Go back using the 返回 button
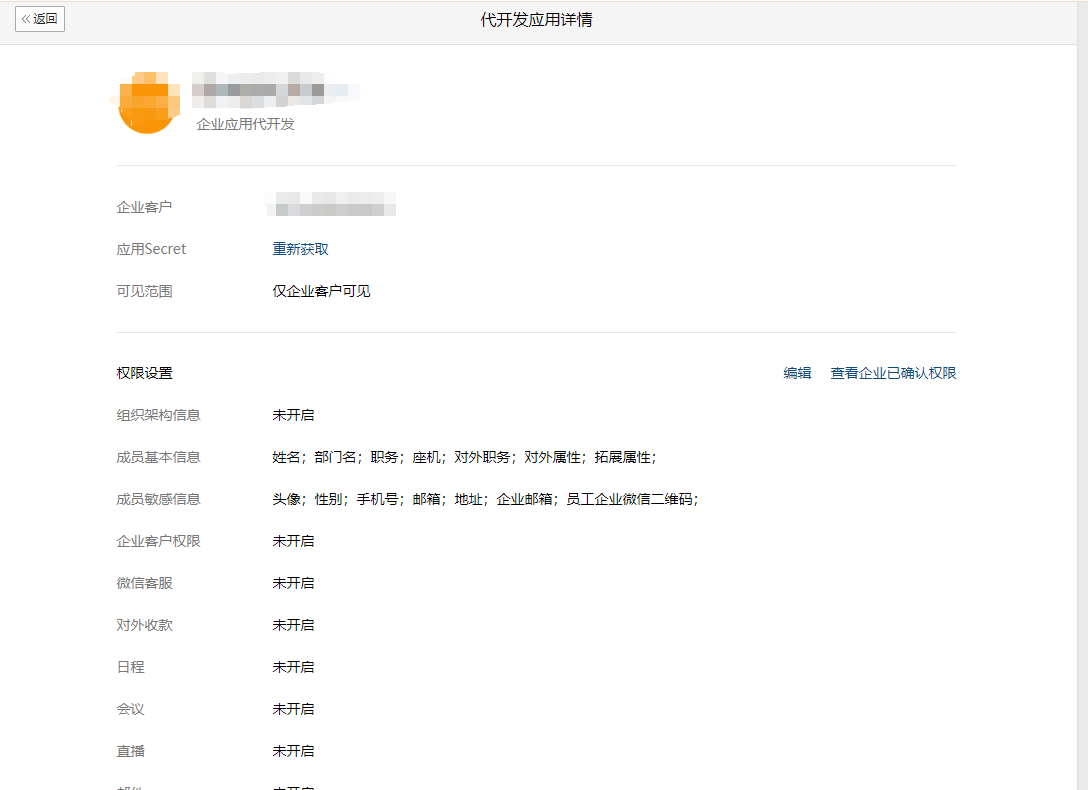1088x790 pixels. click(40, 19)
